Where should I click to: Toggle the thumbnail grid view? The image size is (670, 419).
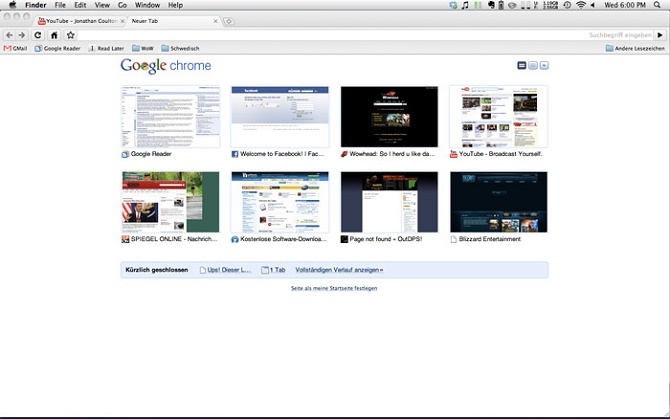[521, 66]
